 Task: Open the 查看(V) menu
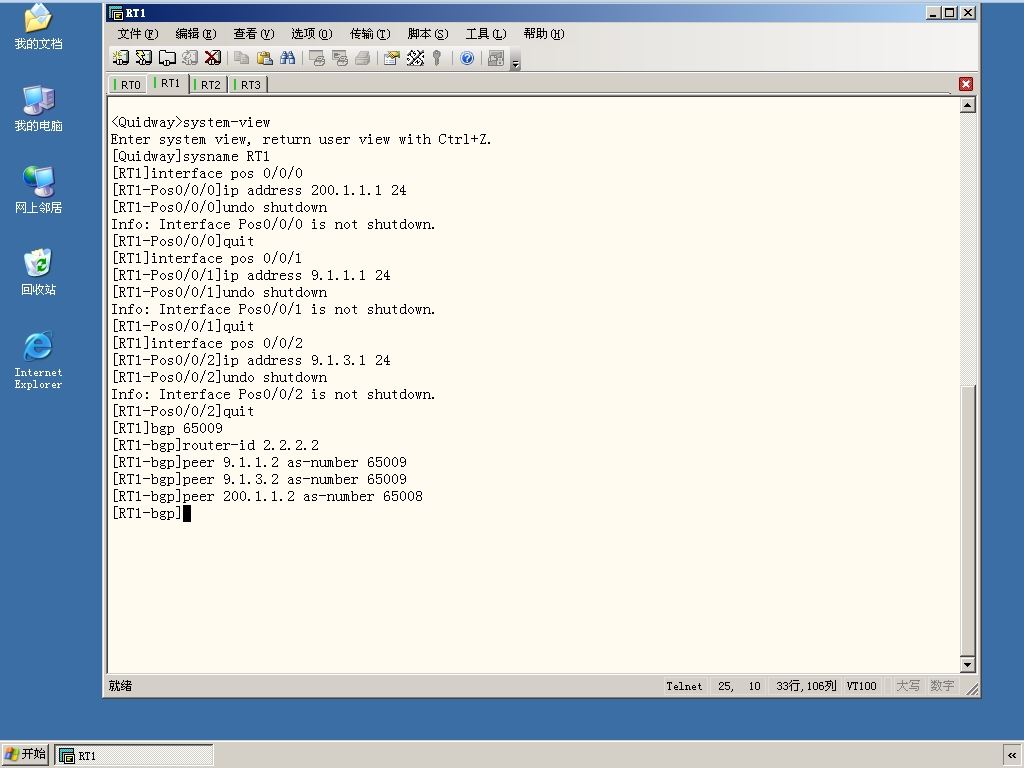pyautogui.click(x=254, y=33)
